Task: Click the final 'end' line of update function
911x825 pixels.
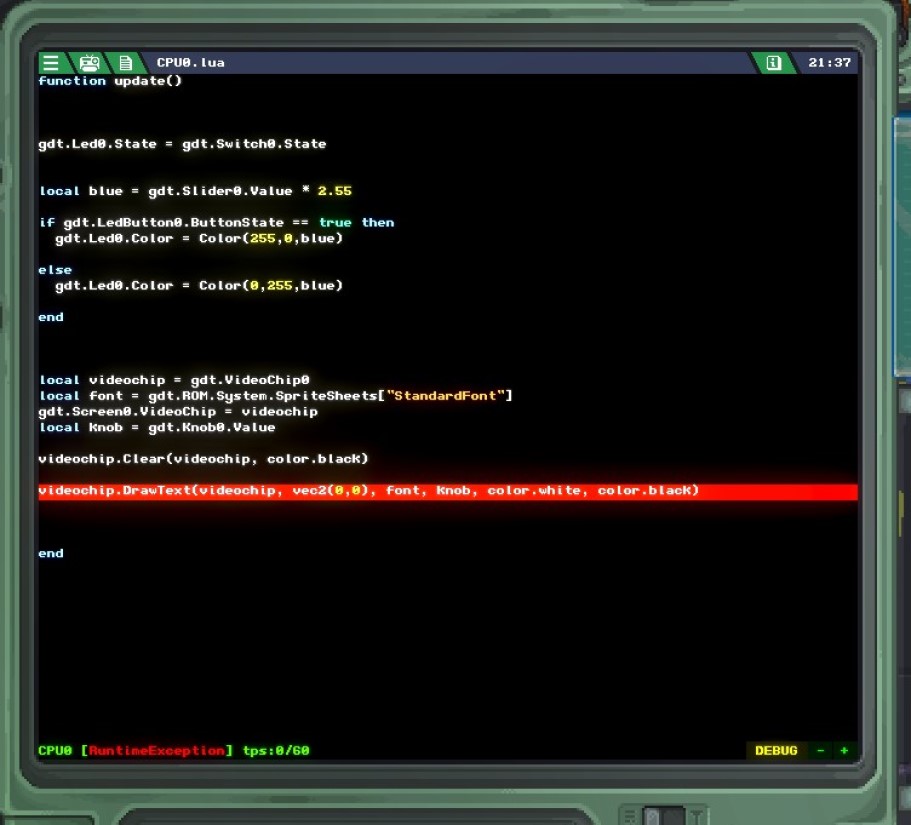Action: 51,553
